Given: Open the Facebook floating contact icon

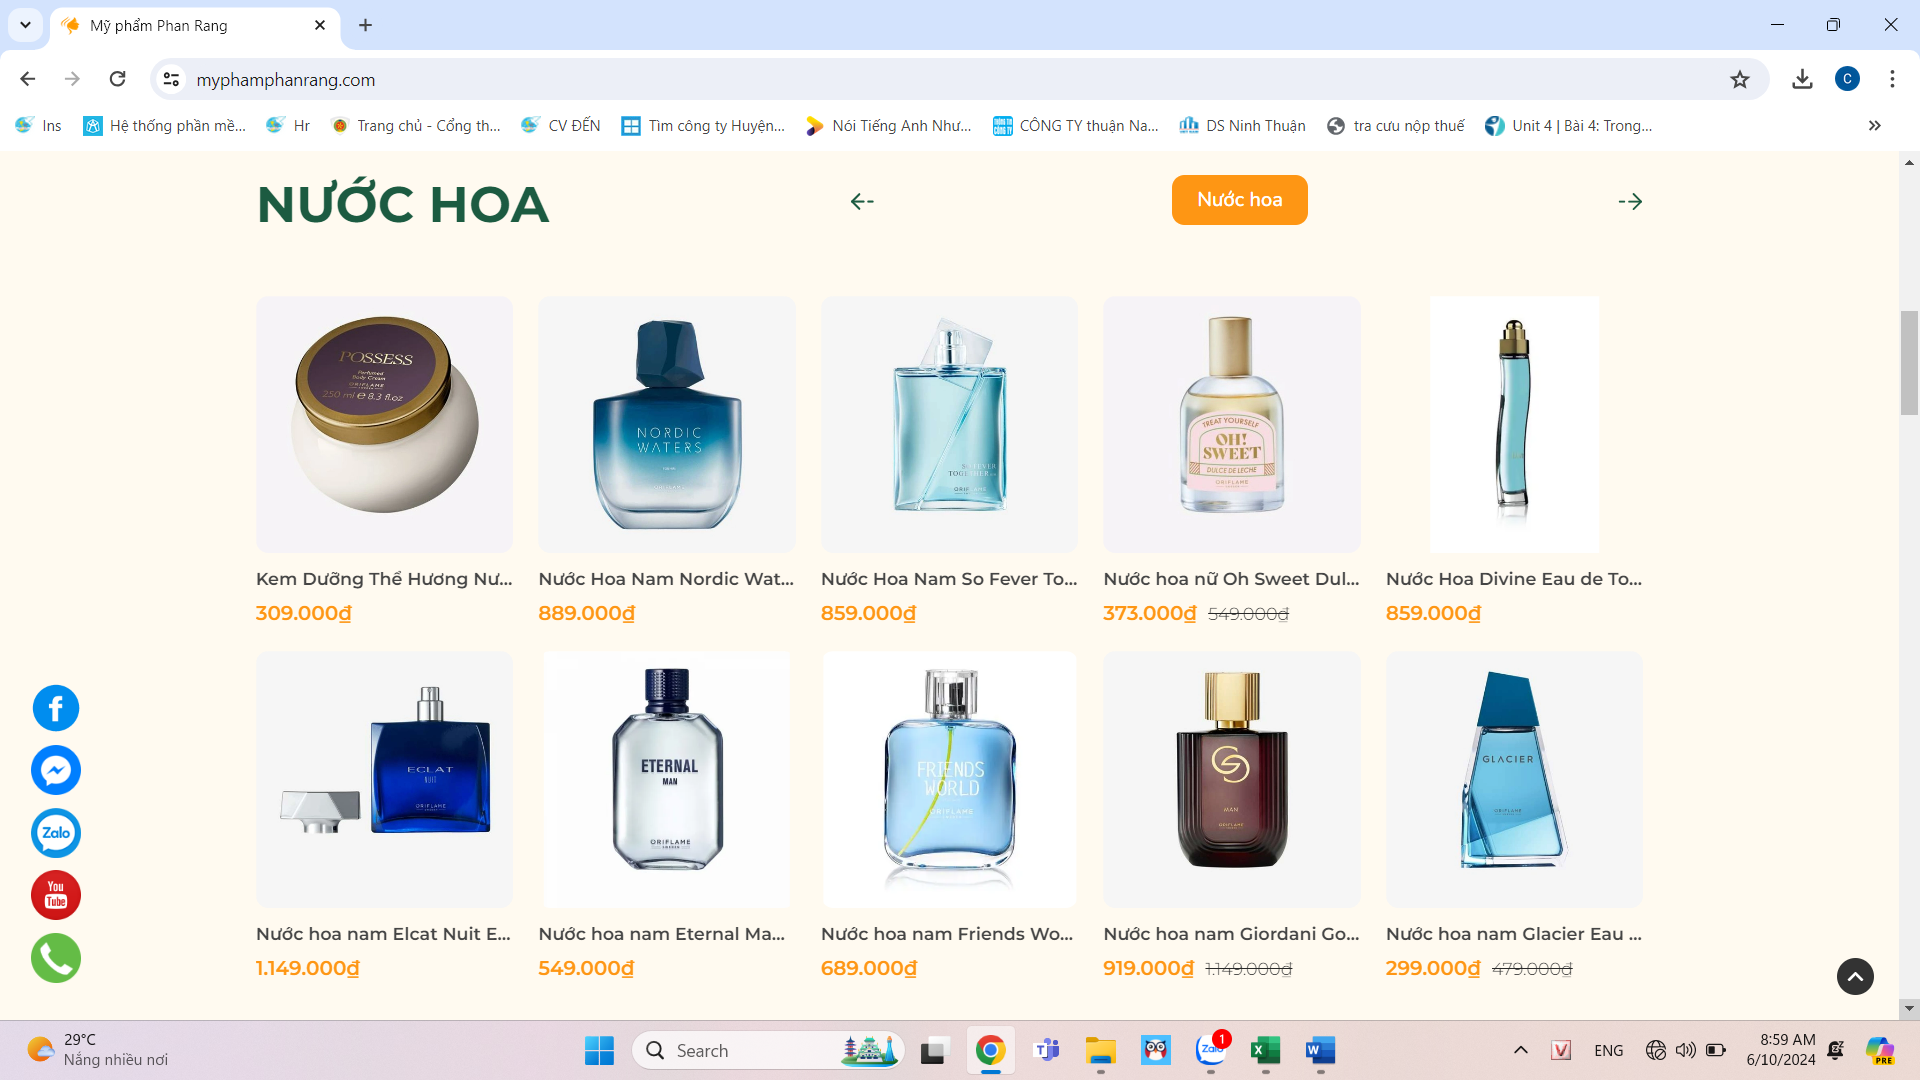Looking at the screenshot, I should point(56,708).
